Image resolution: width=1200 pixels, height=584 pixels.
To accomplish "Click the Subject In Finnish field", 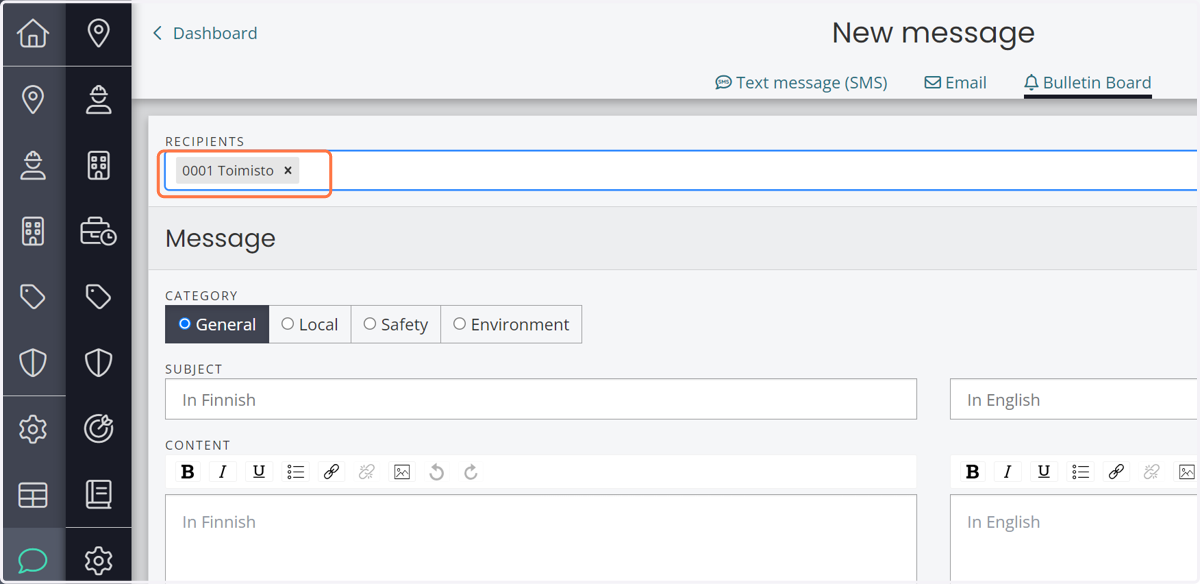I will click(x=541, y=399).
